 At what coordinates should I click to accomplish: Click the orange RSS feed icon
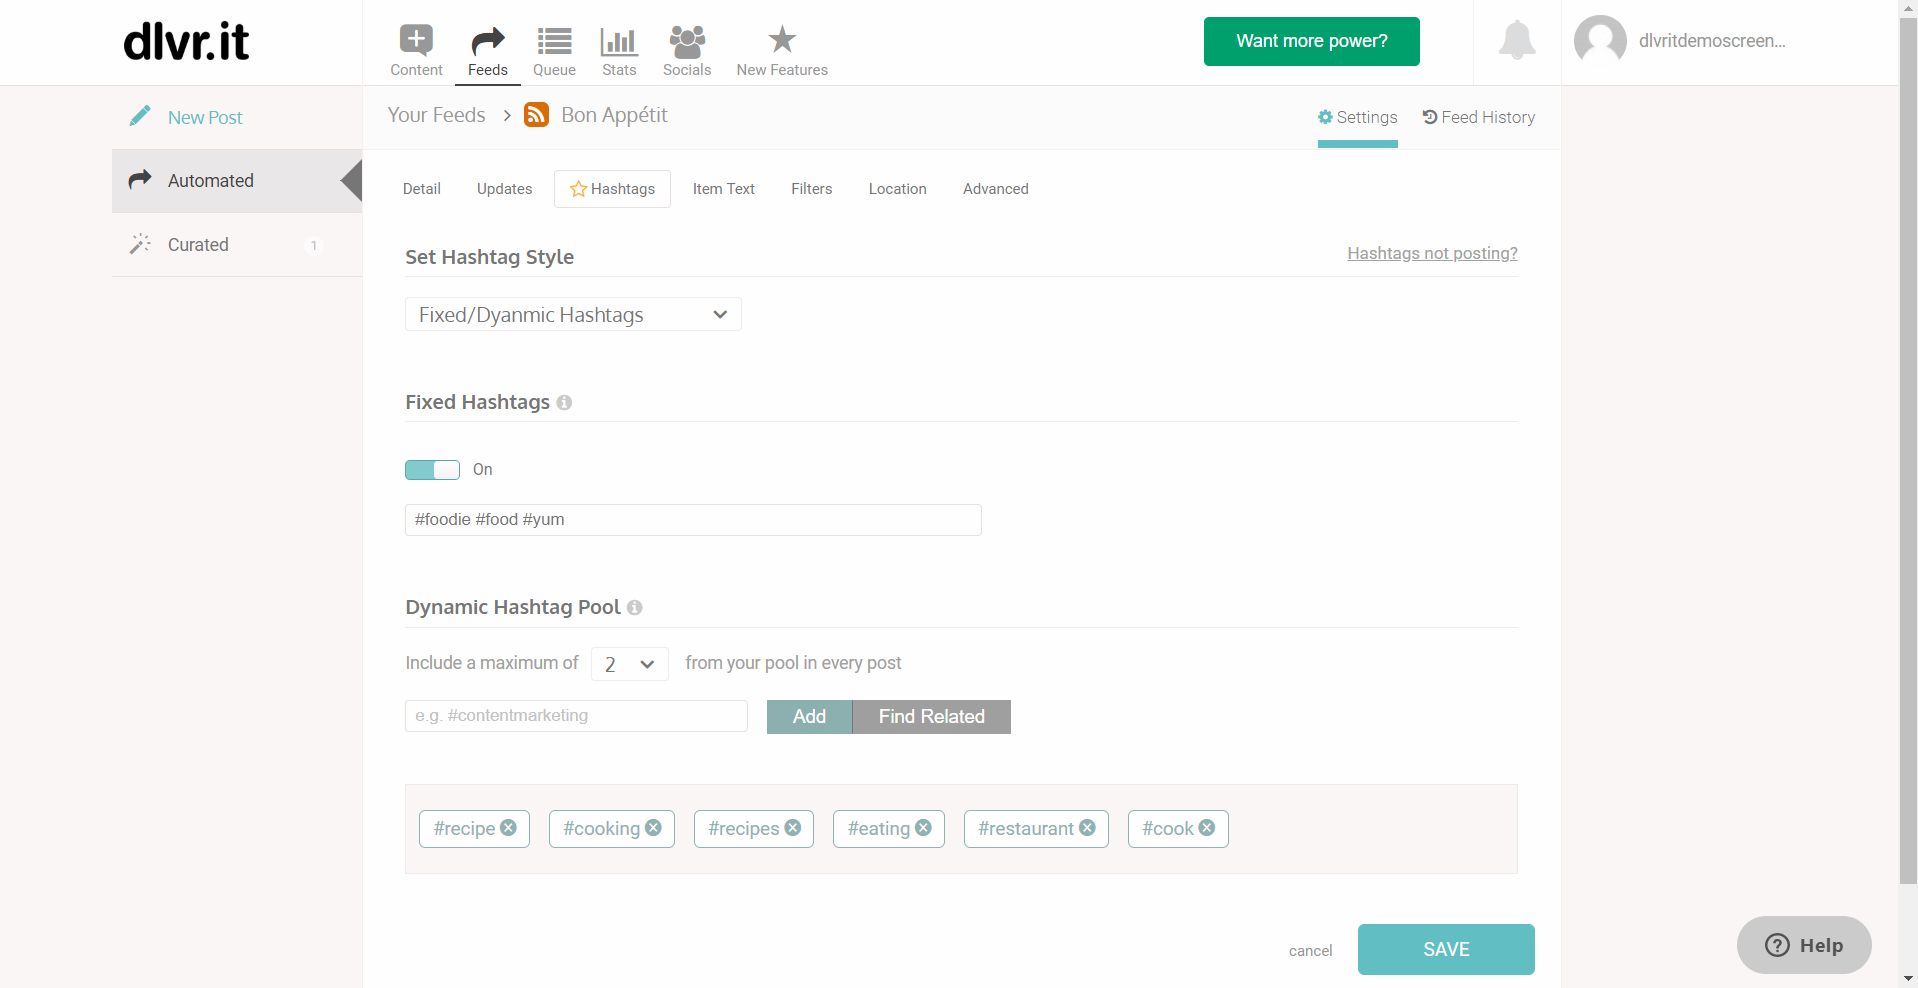(537, 115)
